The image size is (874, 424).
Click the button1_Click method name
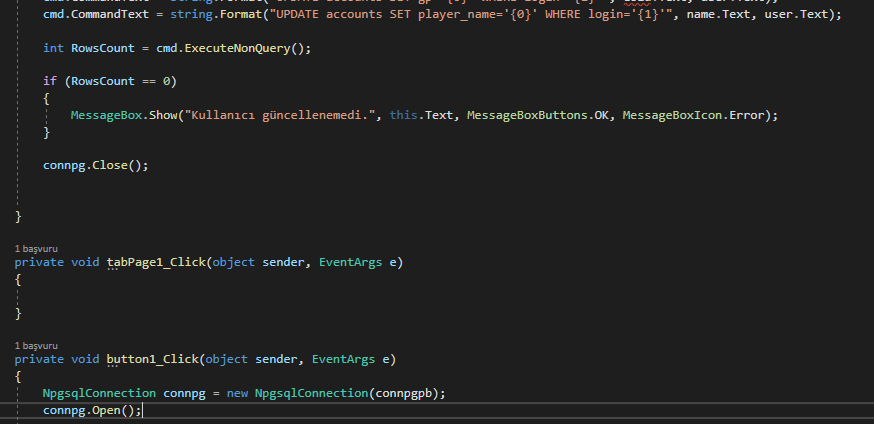pos(153,359)
